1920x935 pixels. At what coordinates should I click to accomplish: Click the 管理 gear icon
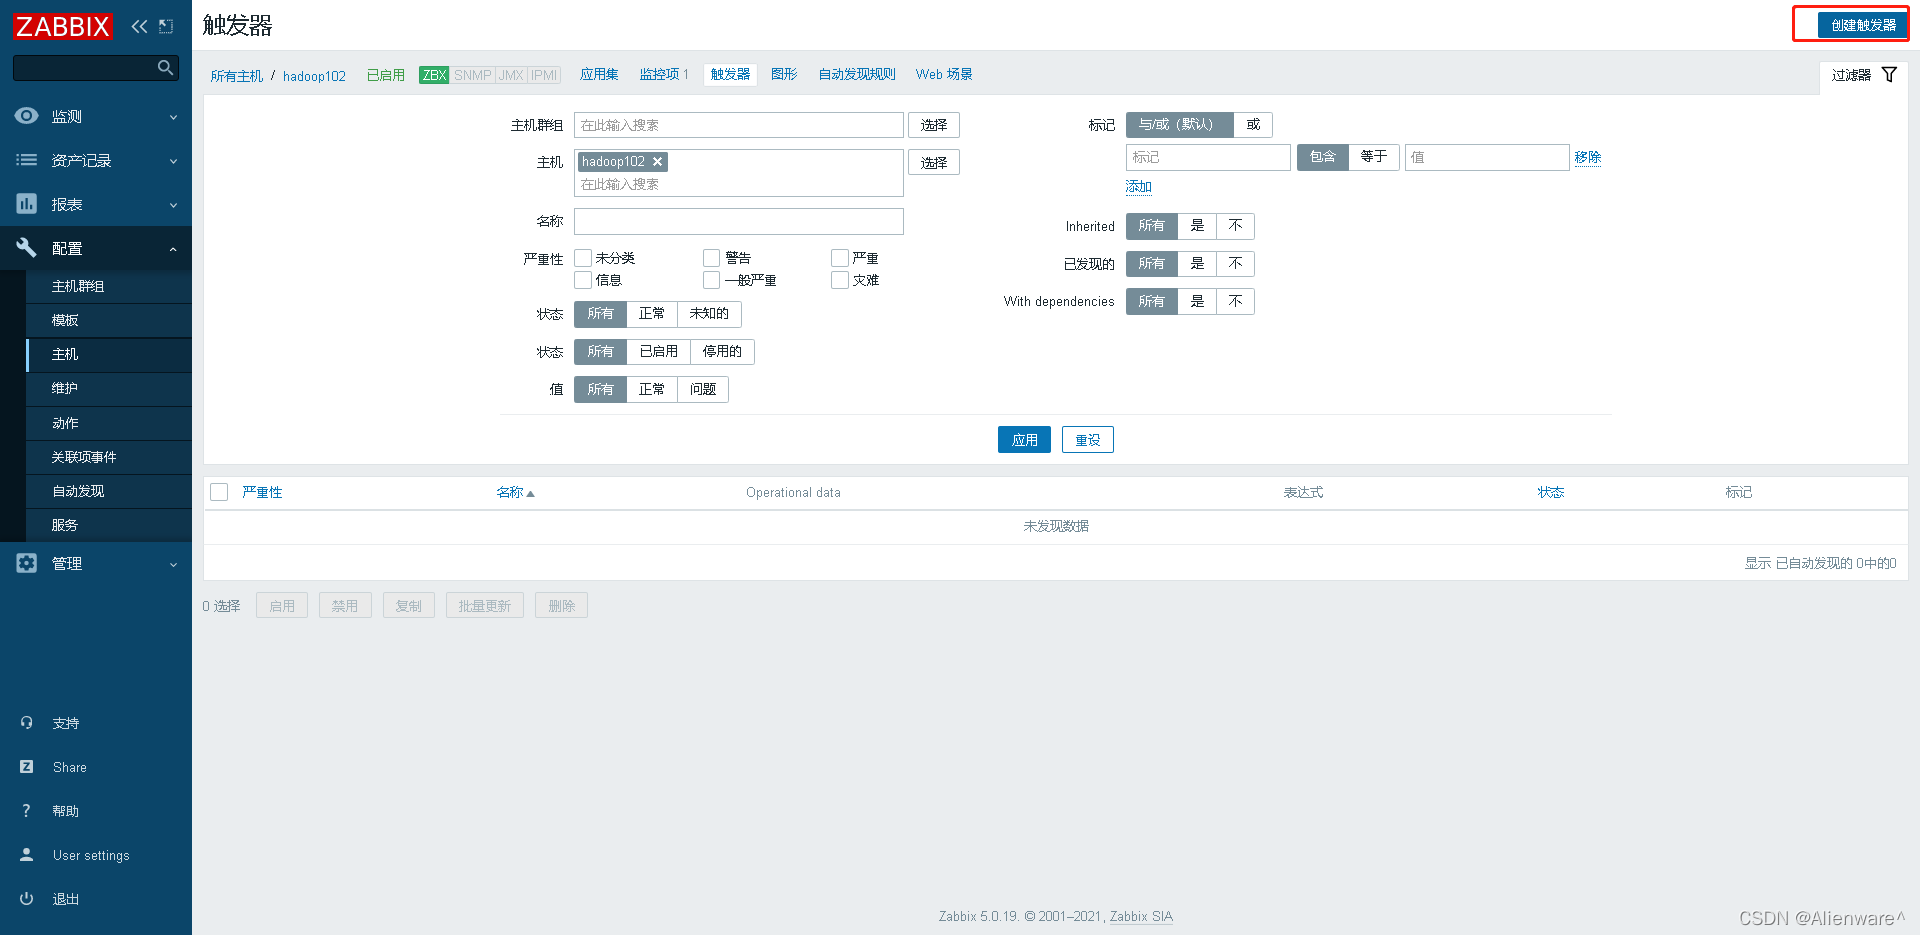pyautogui.click(x=27, y=563)
